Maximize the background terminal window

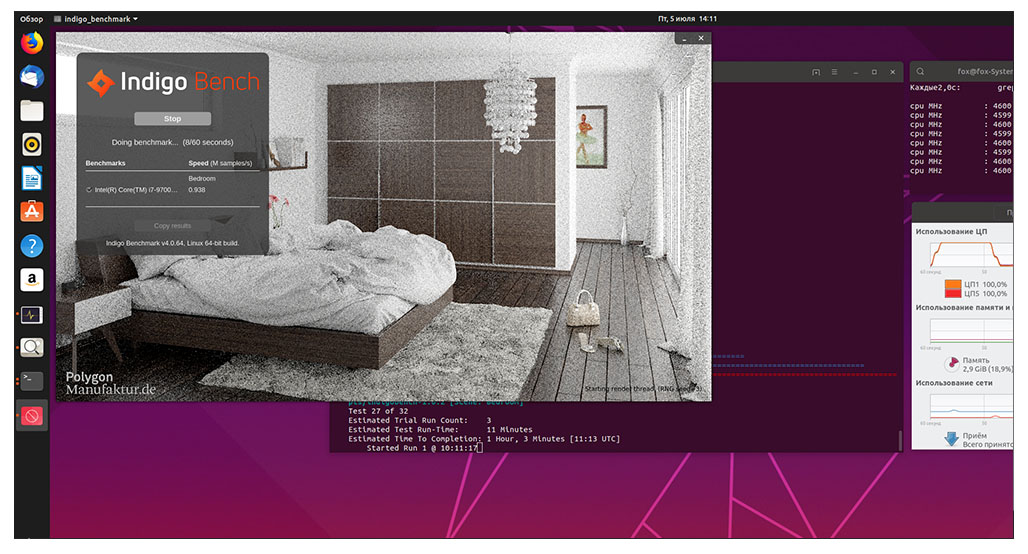(x=874, y=72)
